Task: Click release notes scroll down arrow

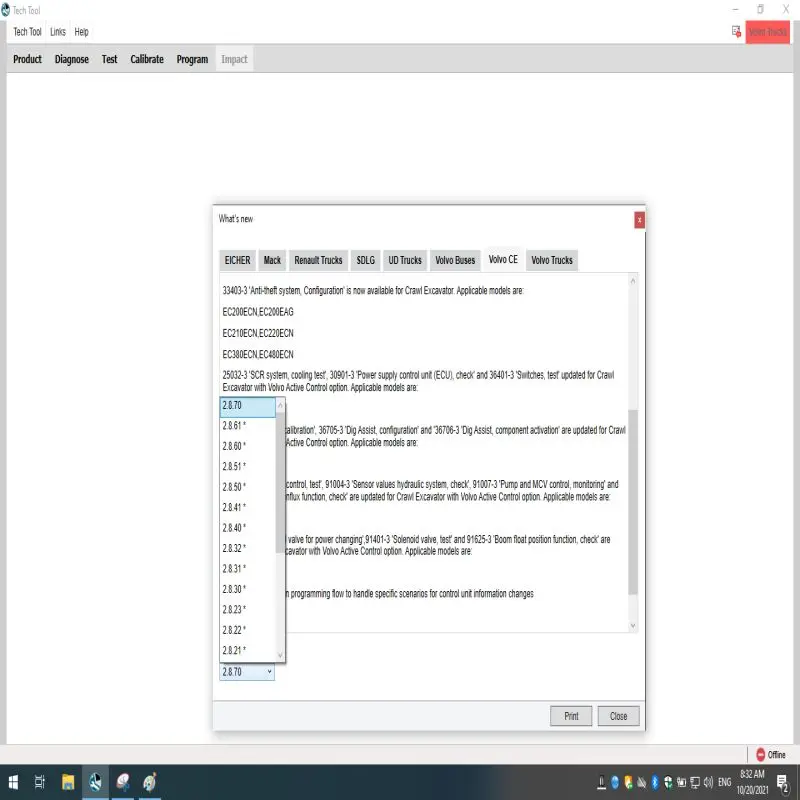Action: tap(633, 626)
